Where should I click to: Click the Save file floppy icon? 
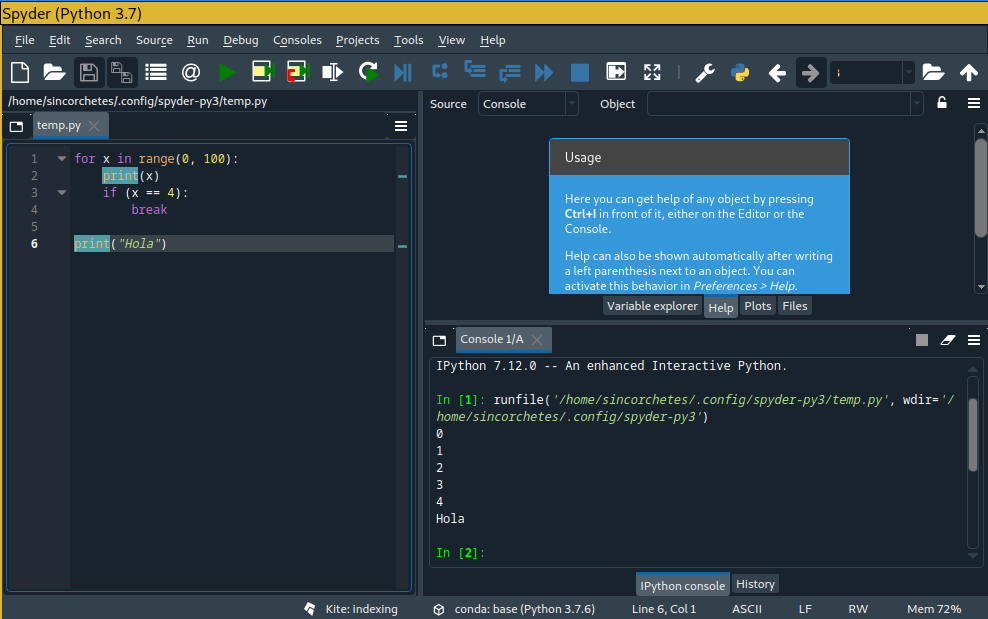tap(89, 72)
